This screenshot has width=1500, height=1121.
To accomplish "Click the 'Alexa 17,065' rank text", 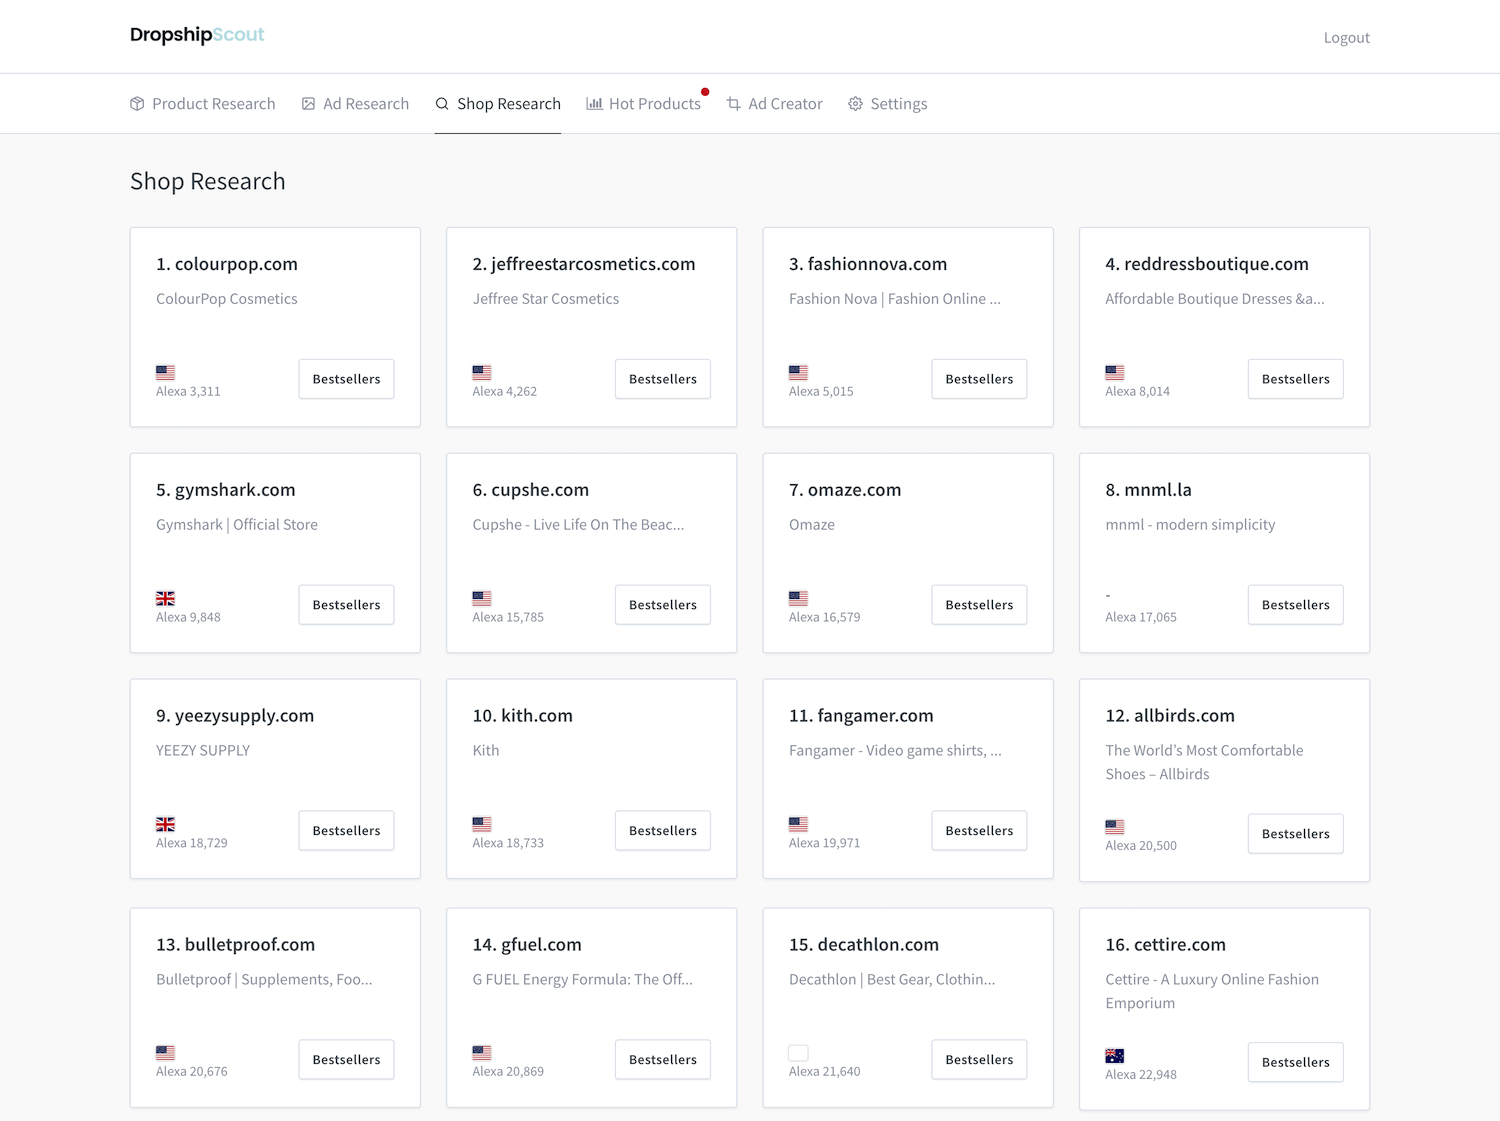I will (1141, 618).
